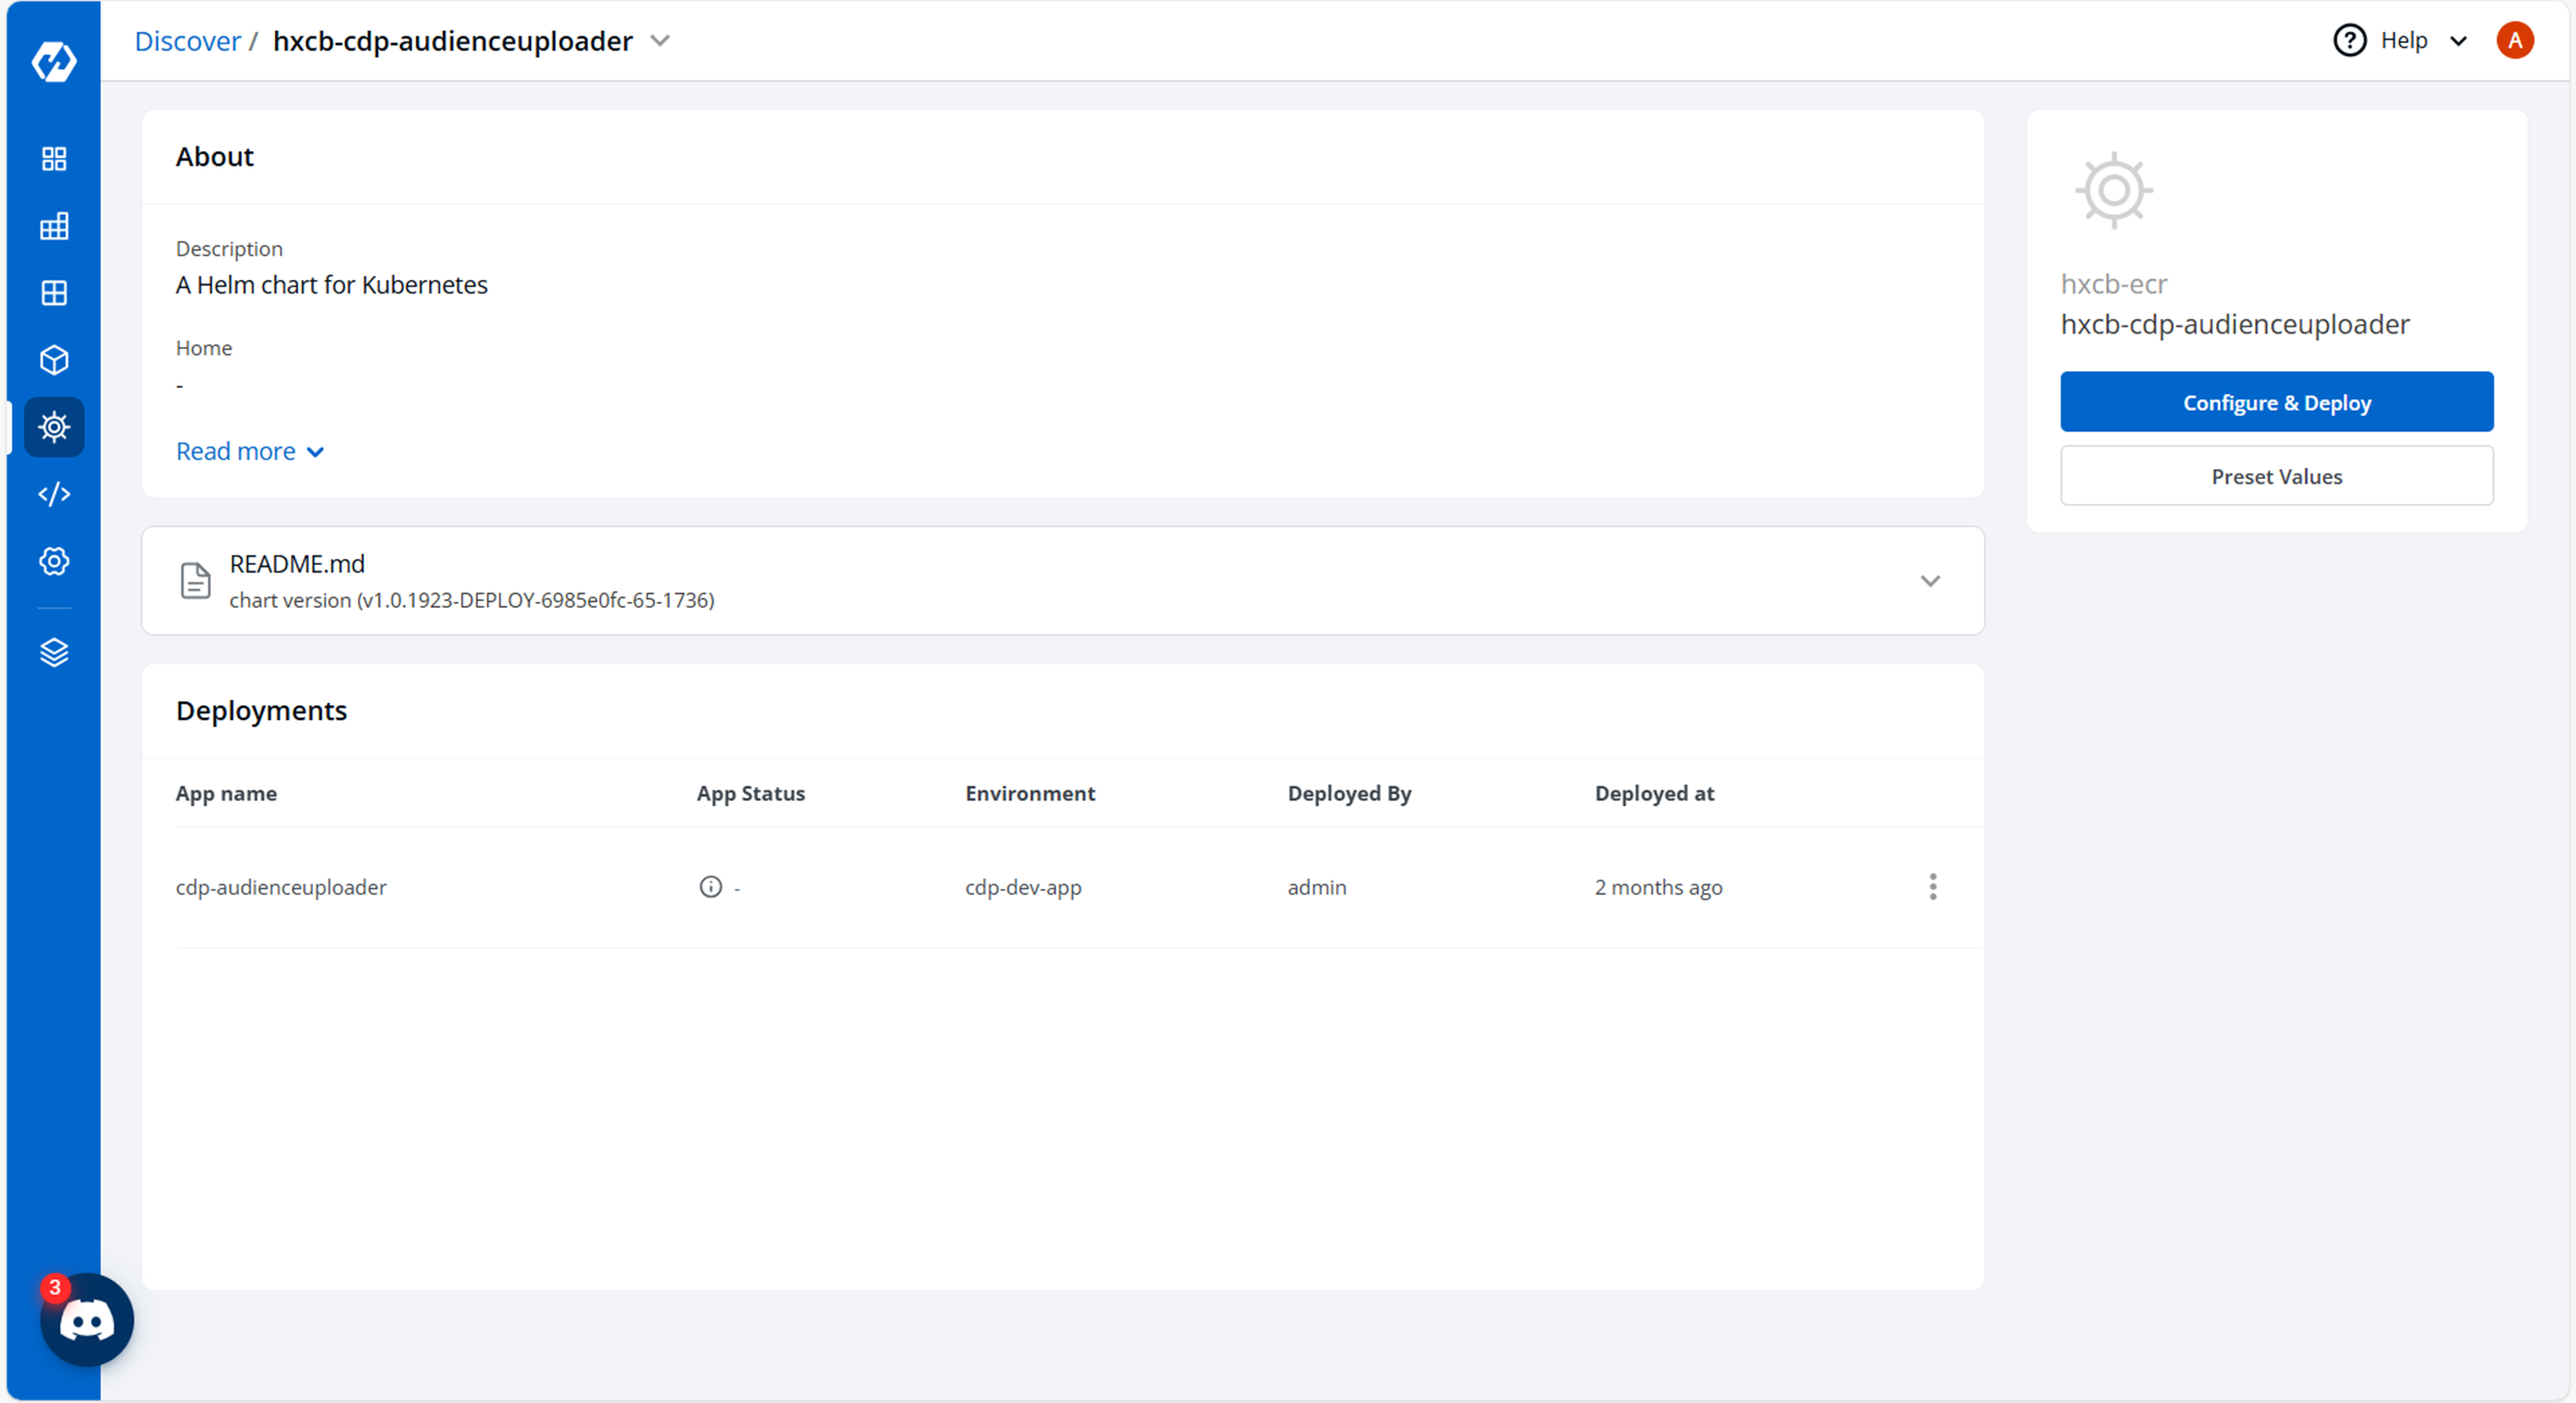Expand the README.md section chevron
The image size is (2576, 1403).
(x=1930, y=581)
